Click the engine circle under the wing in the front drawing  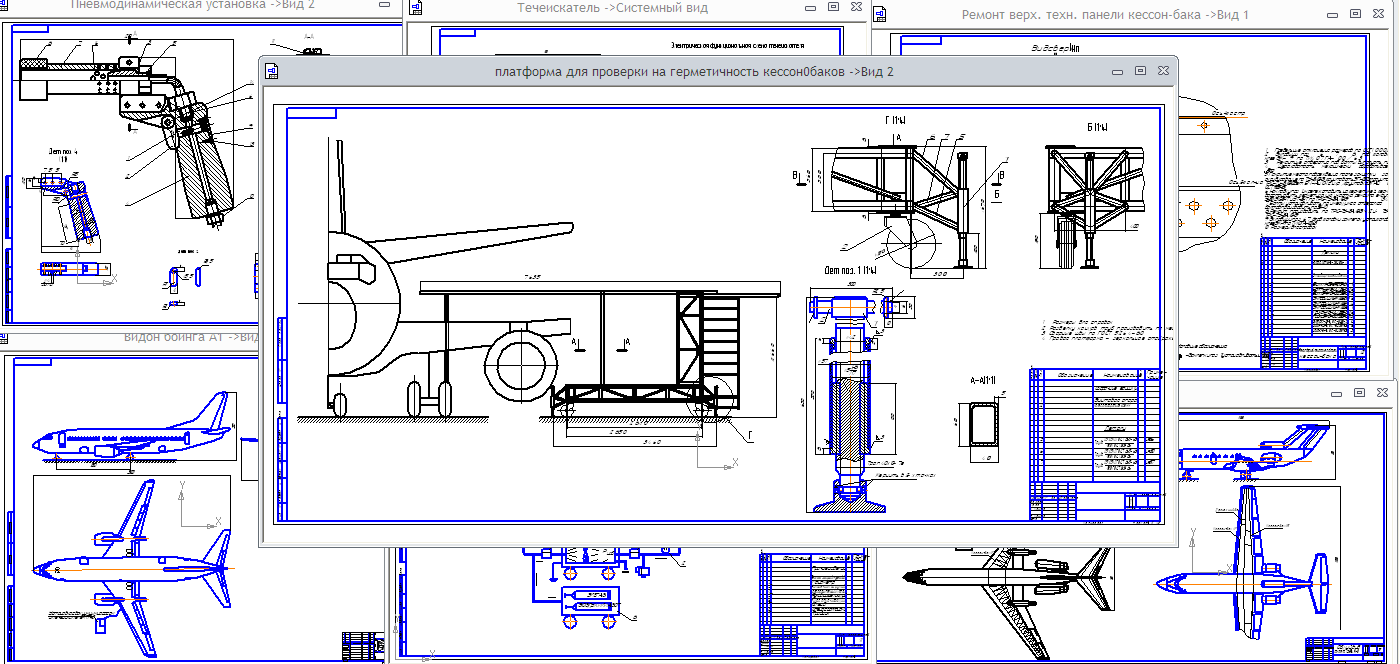pos(521,366)
